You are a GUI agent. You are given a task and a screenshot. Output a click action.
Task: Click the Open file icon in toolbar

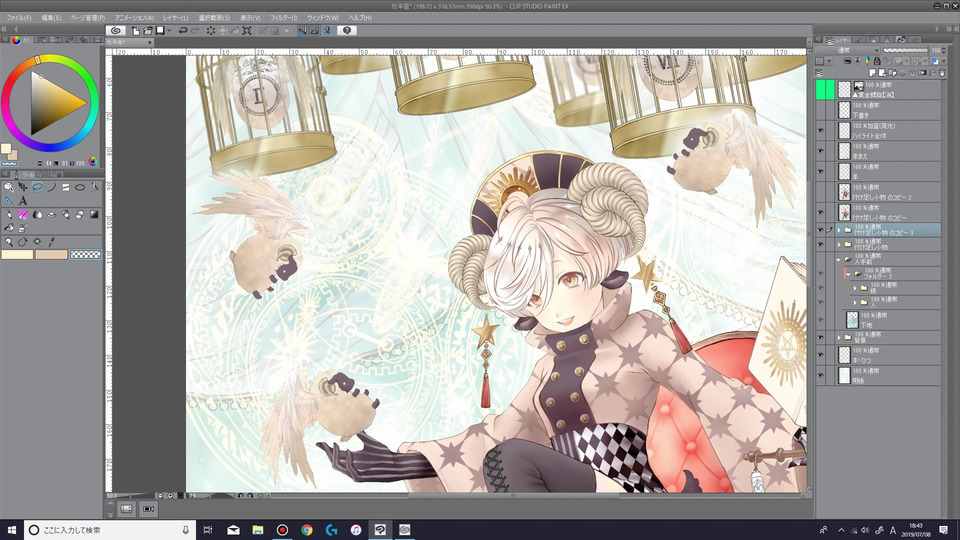click(148, 31)
